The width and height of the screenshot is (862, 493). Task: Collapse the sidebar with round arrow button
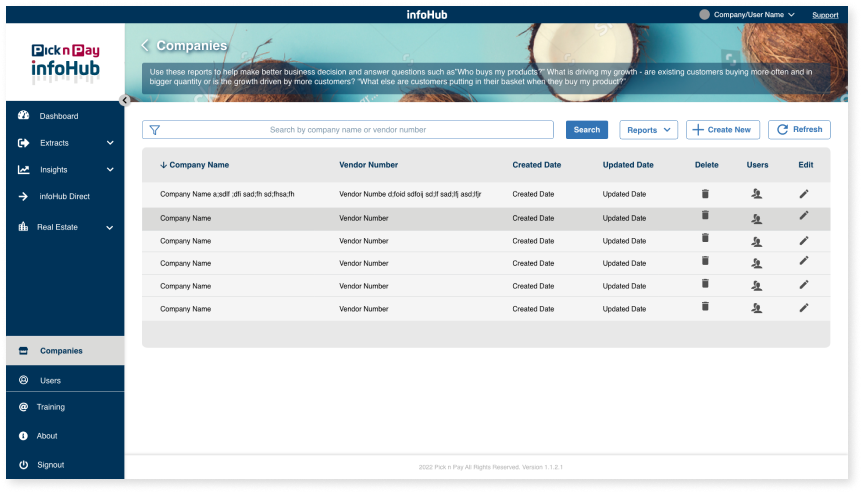pos(125,100)
